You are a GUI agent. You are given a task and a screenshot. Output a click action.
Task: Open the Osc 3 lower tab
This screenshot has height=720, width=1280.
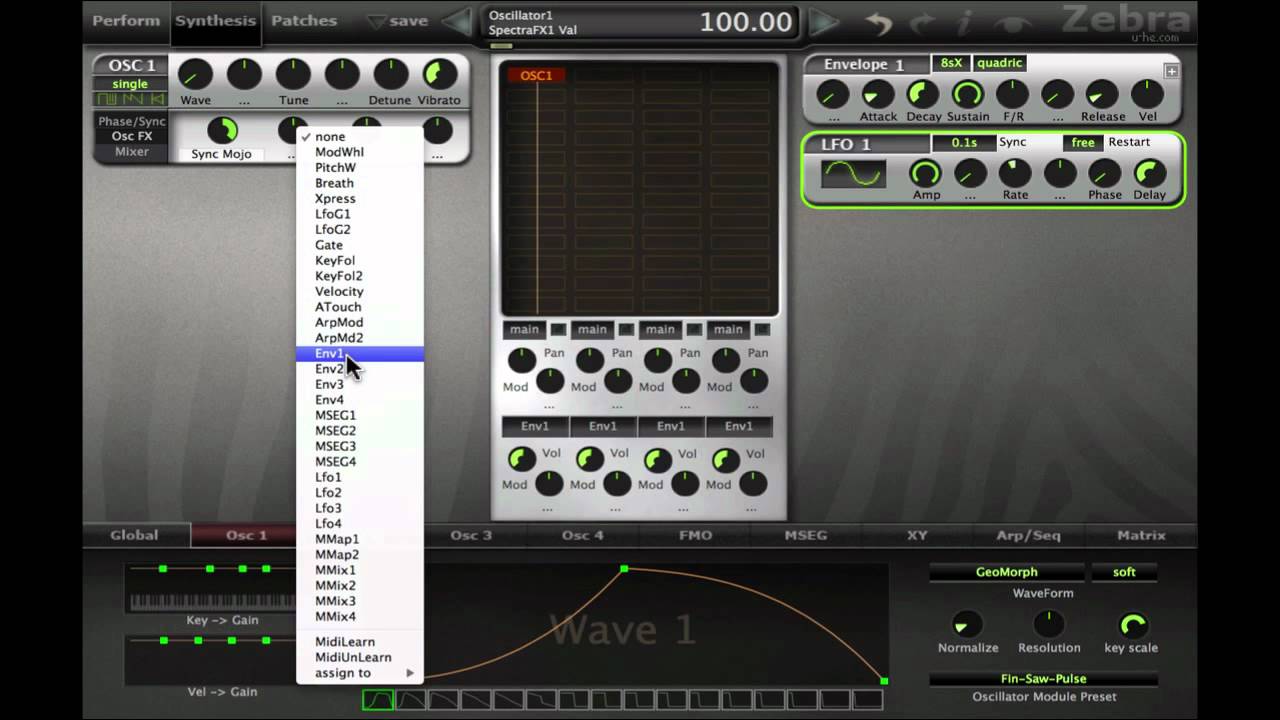[x=471, y=535]
